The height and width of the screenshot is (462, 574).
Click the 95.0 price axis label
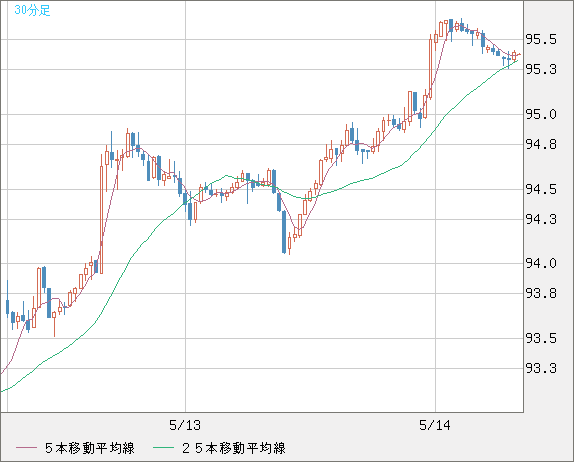point(541,115)
